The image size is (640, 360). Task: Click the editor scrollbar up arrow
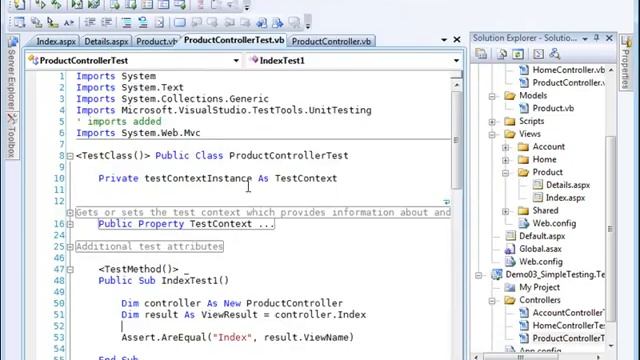tap(456, 85)
